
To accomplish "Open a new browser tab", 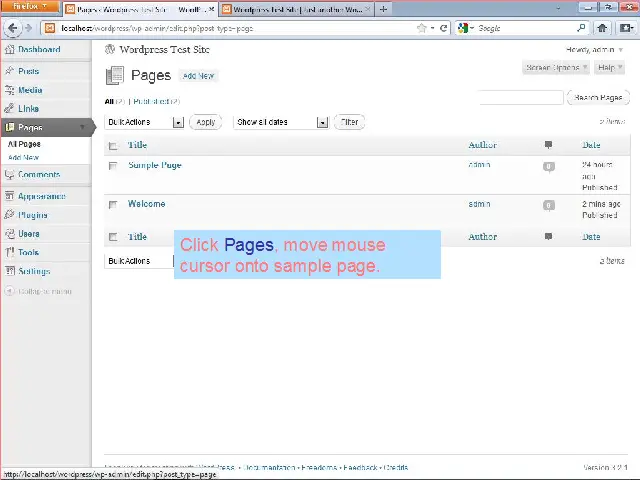I will click(x=383, y=9).
